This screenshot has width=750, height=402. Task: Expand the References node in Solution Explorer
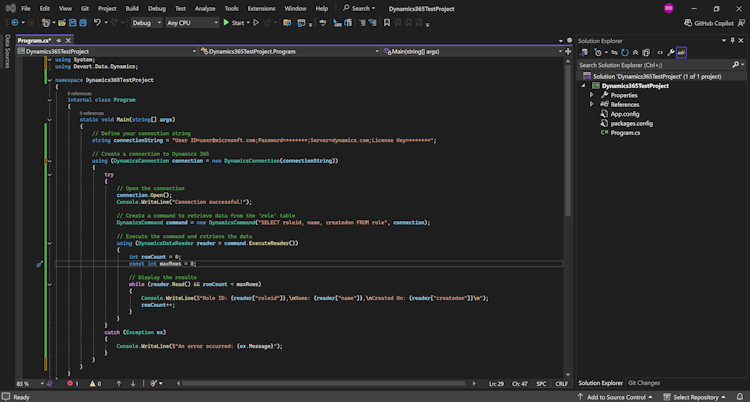pyautogui.click(x=592, y=104)
